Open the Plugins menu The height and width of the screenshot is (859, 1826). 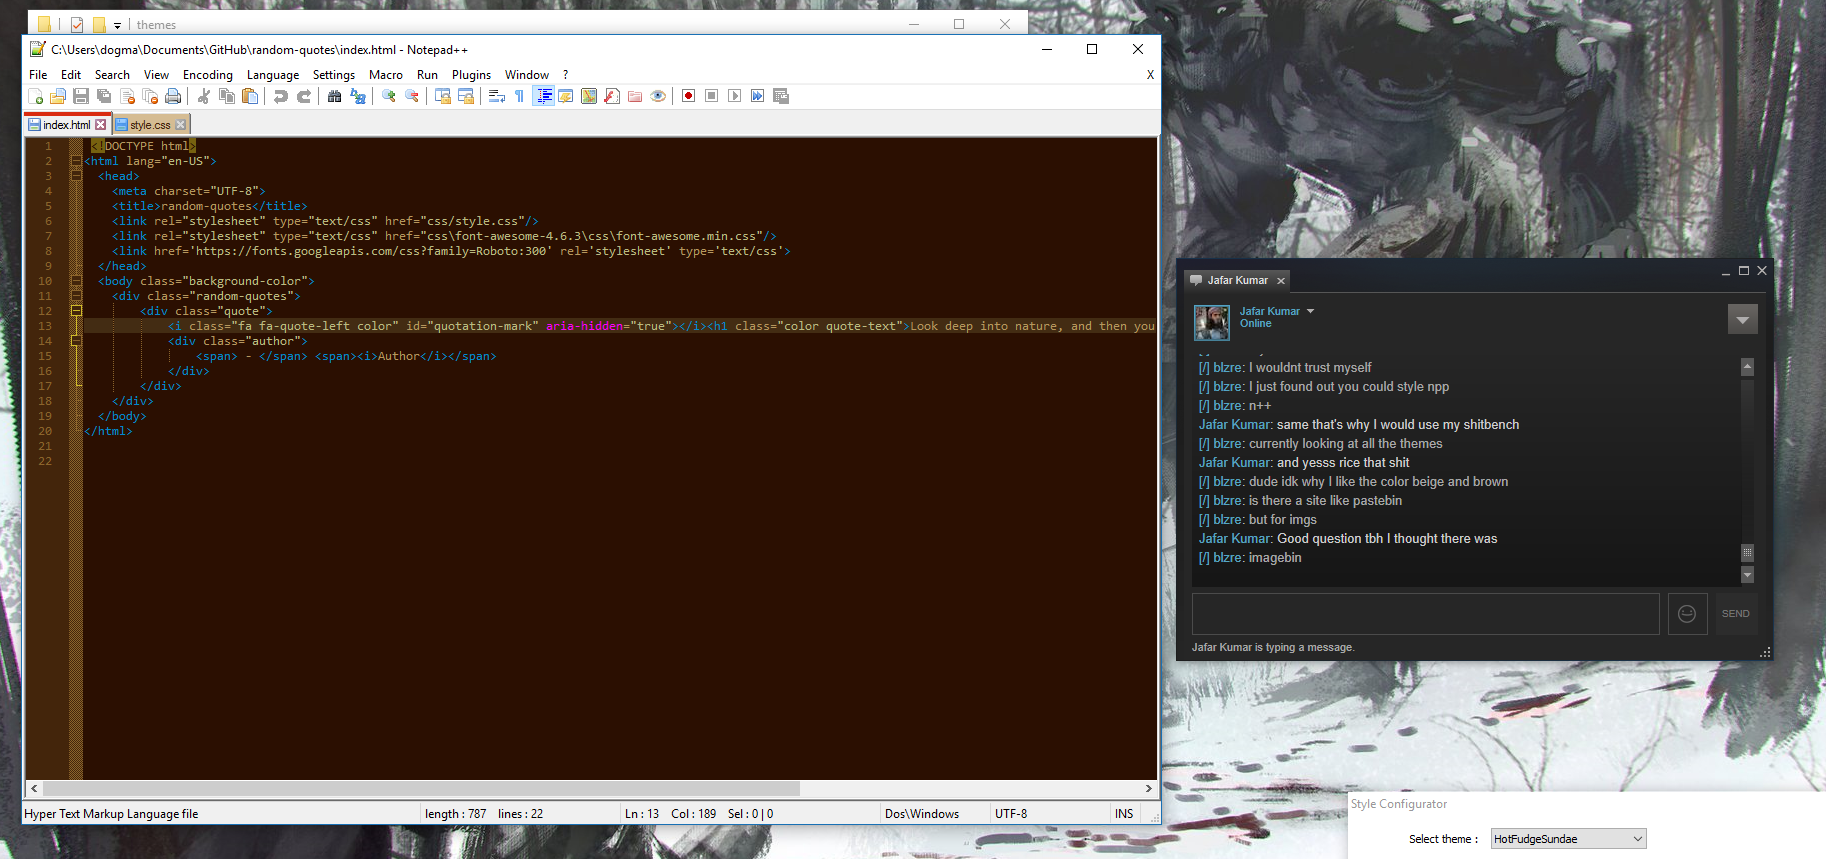point(471,75)
